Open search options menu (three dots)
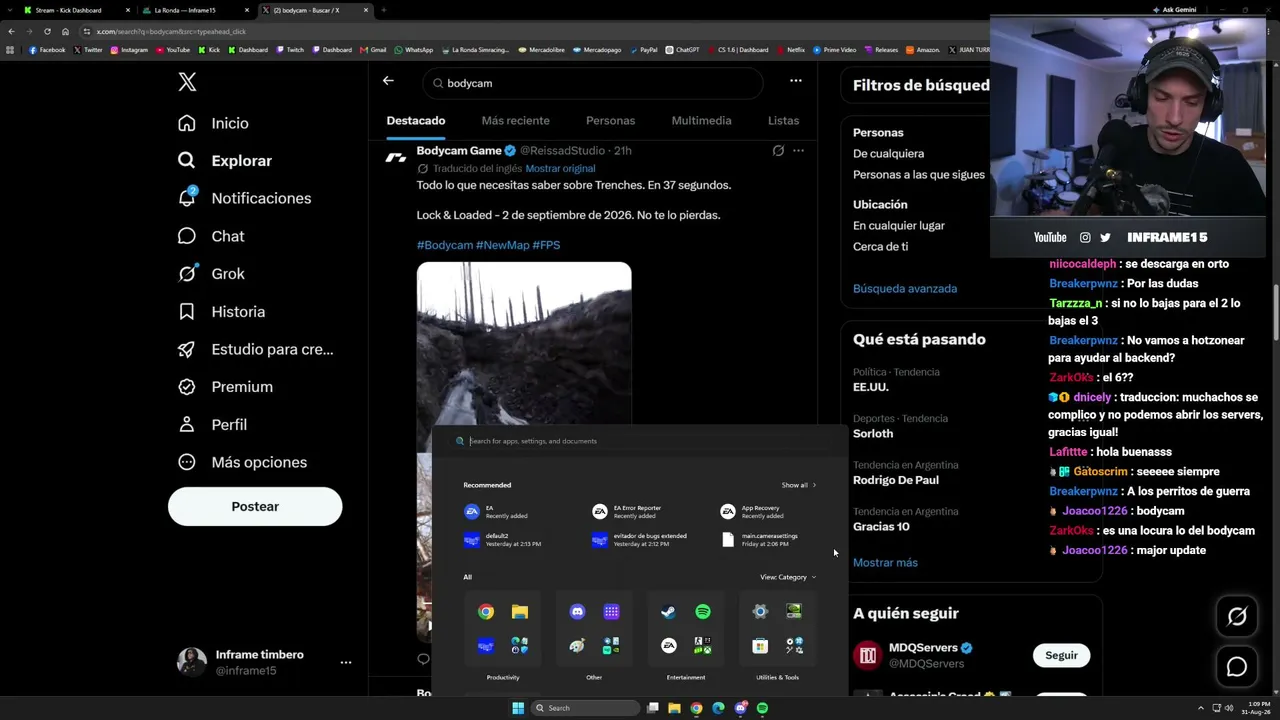Image resolution: width=1280 pixels, height=720 pixels. 795,81
